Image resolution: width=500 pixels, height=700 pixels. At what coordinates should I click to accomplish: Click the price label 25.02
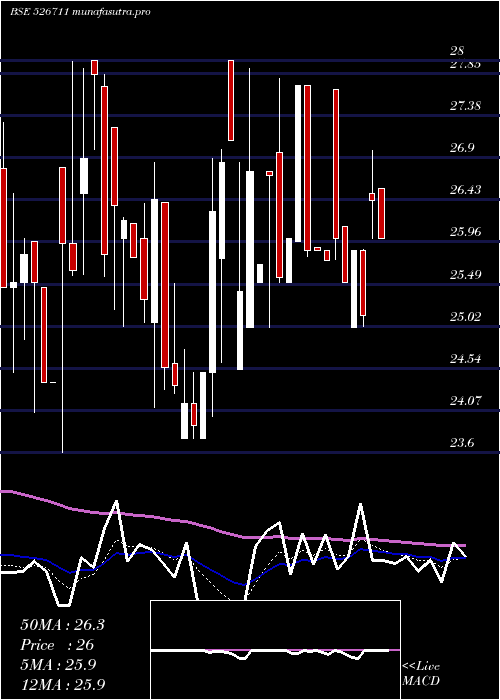pyautogui.click(x=465, y=317)
